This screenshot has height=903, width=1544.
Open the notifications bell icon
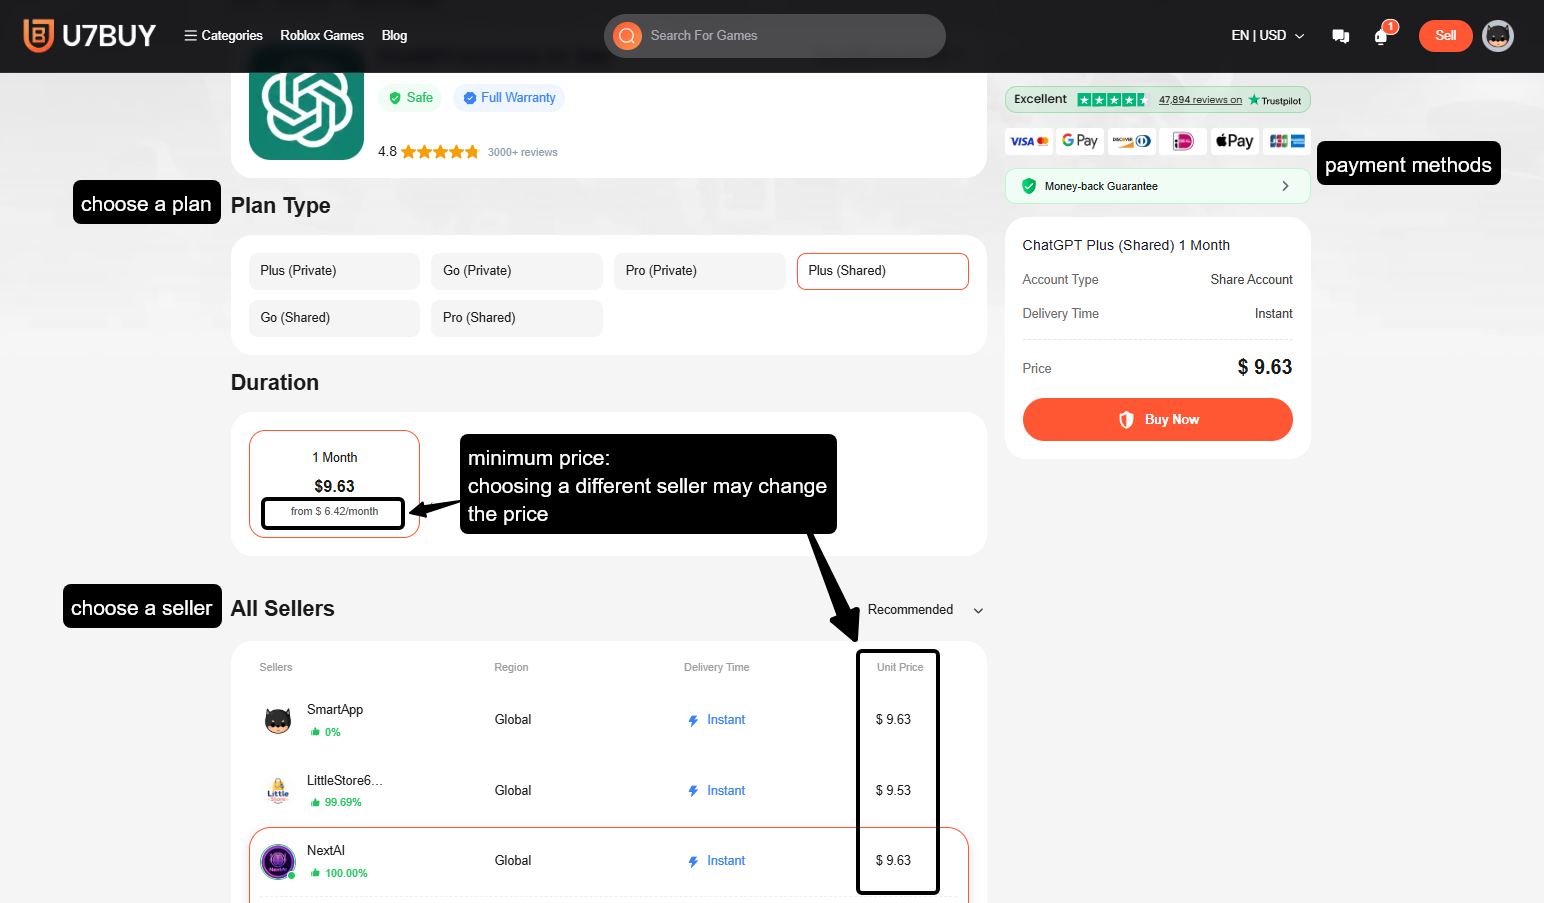click(1381, 36)
